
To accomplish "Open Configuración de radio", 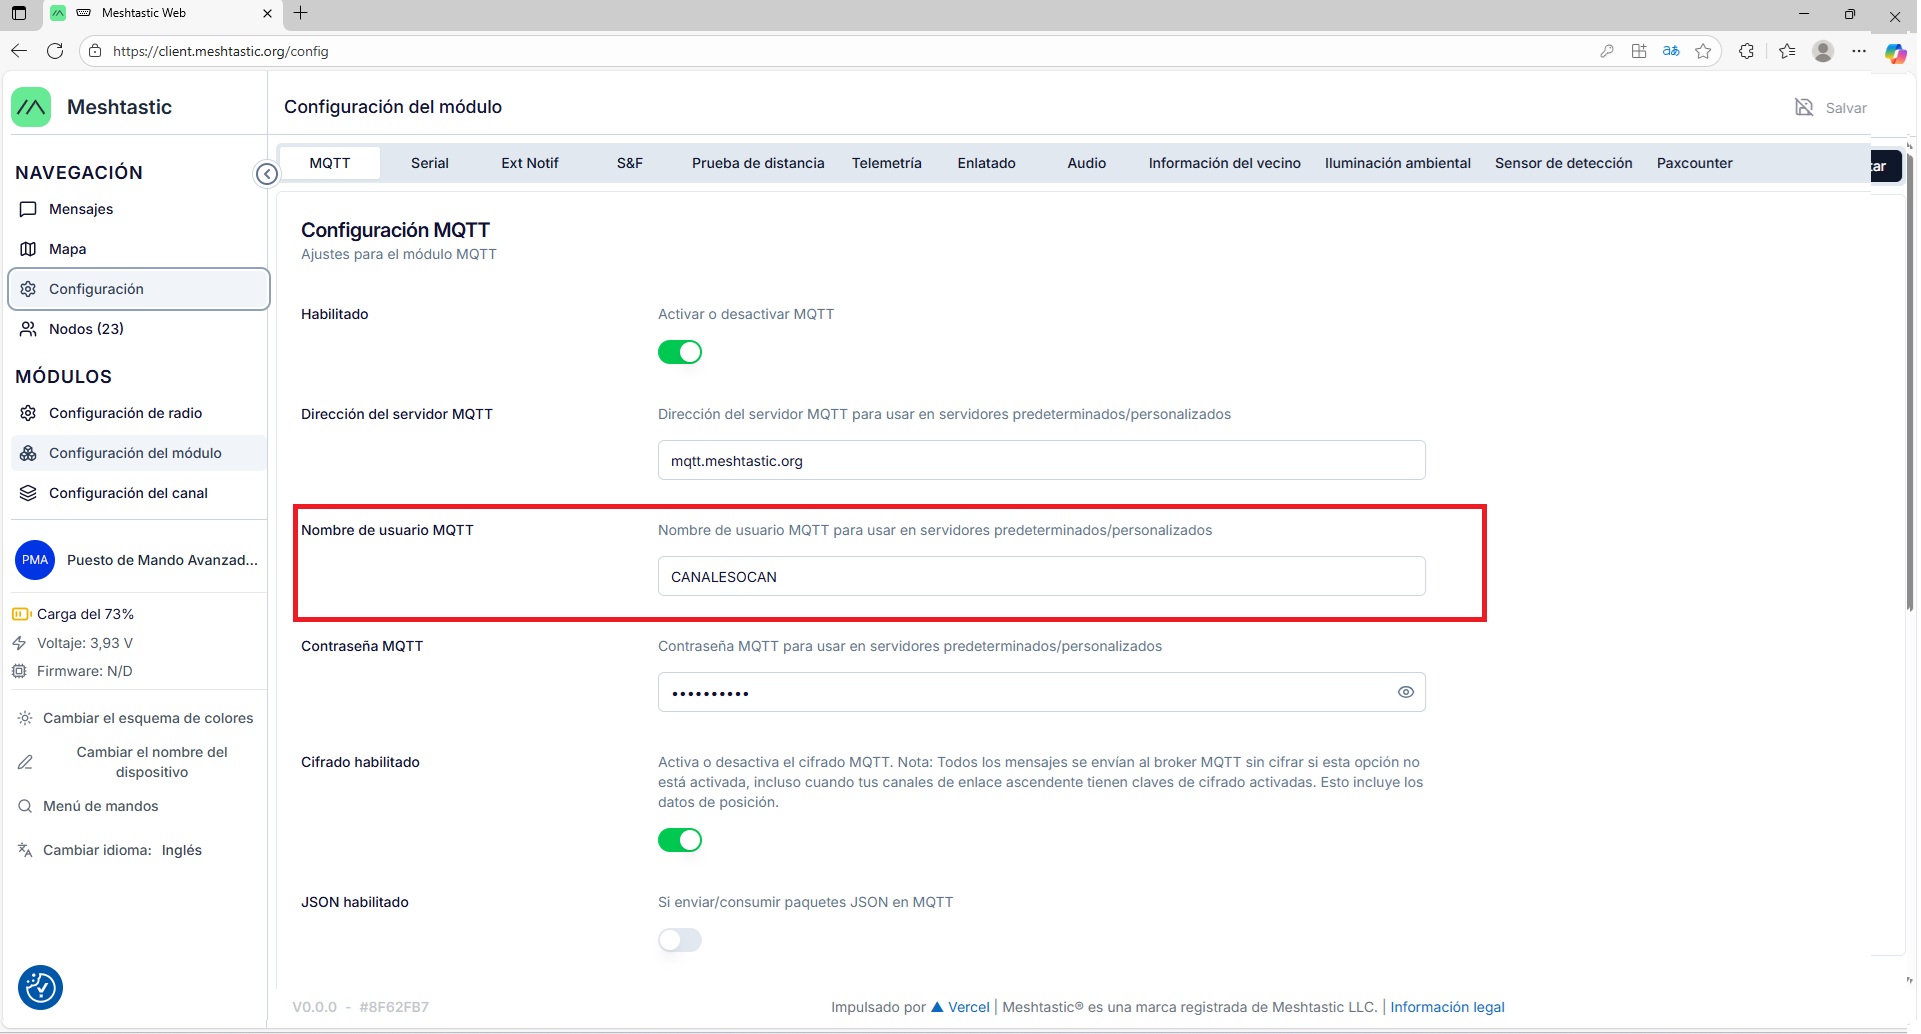I will tap(125, 413).
